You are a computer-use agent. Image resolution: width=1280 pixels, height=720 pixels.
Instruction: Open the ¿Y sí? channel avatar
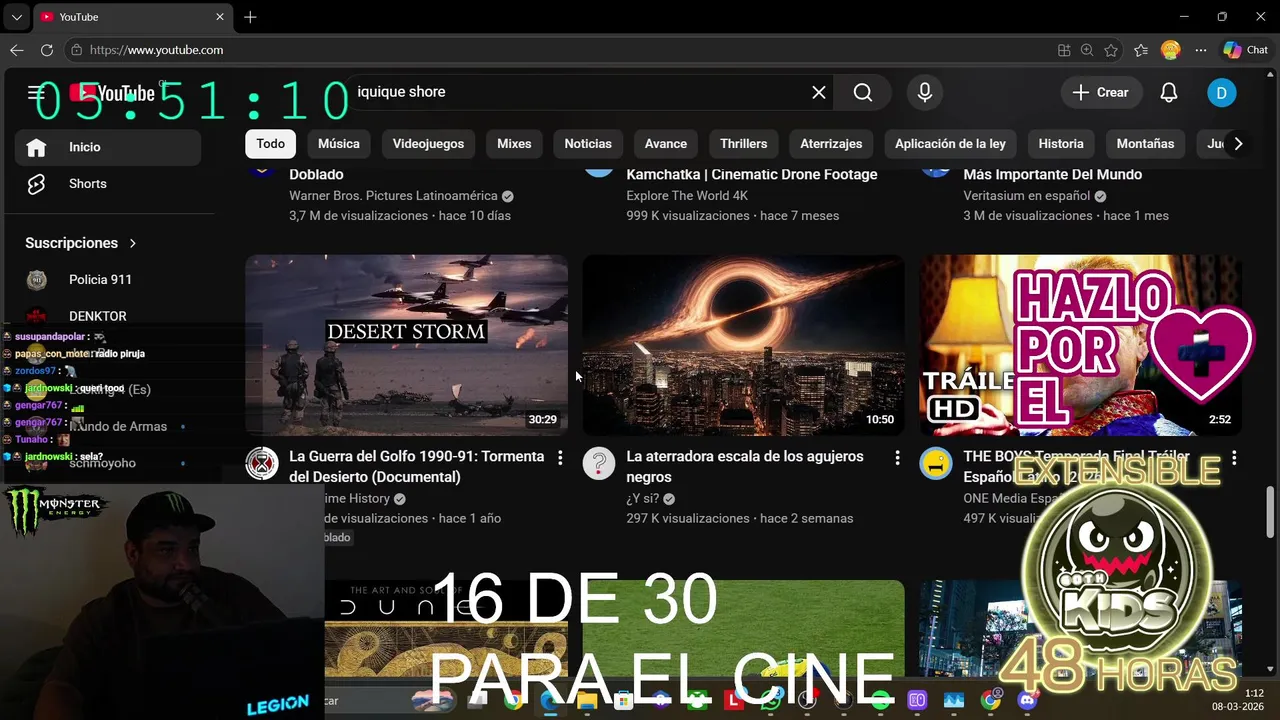point(599,464)
